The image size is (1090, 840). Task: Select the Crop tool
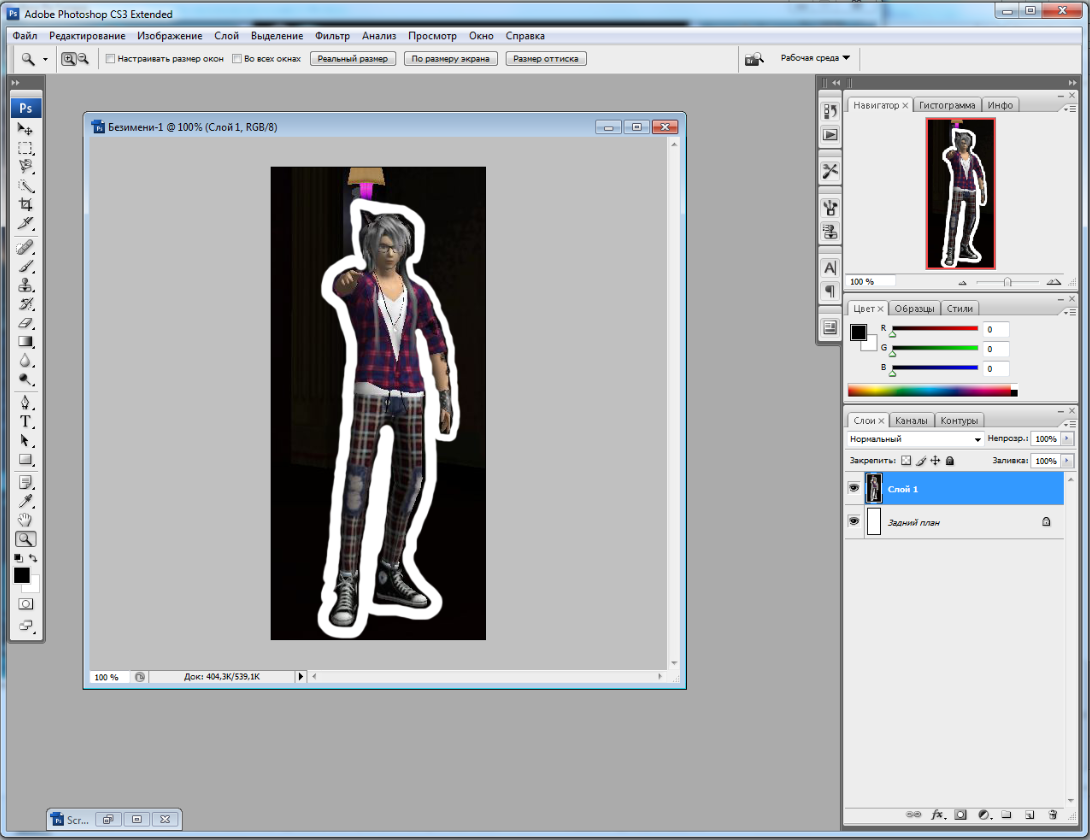coord(26,205)
